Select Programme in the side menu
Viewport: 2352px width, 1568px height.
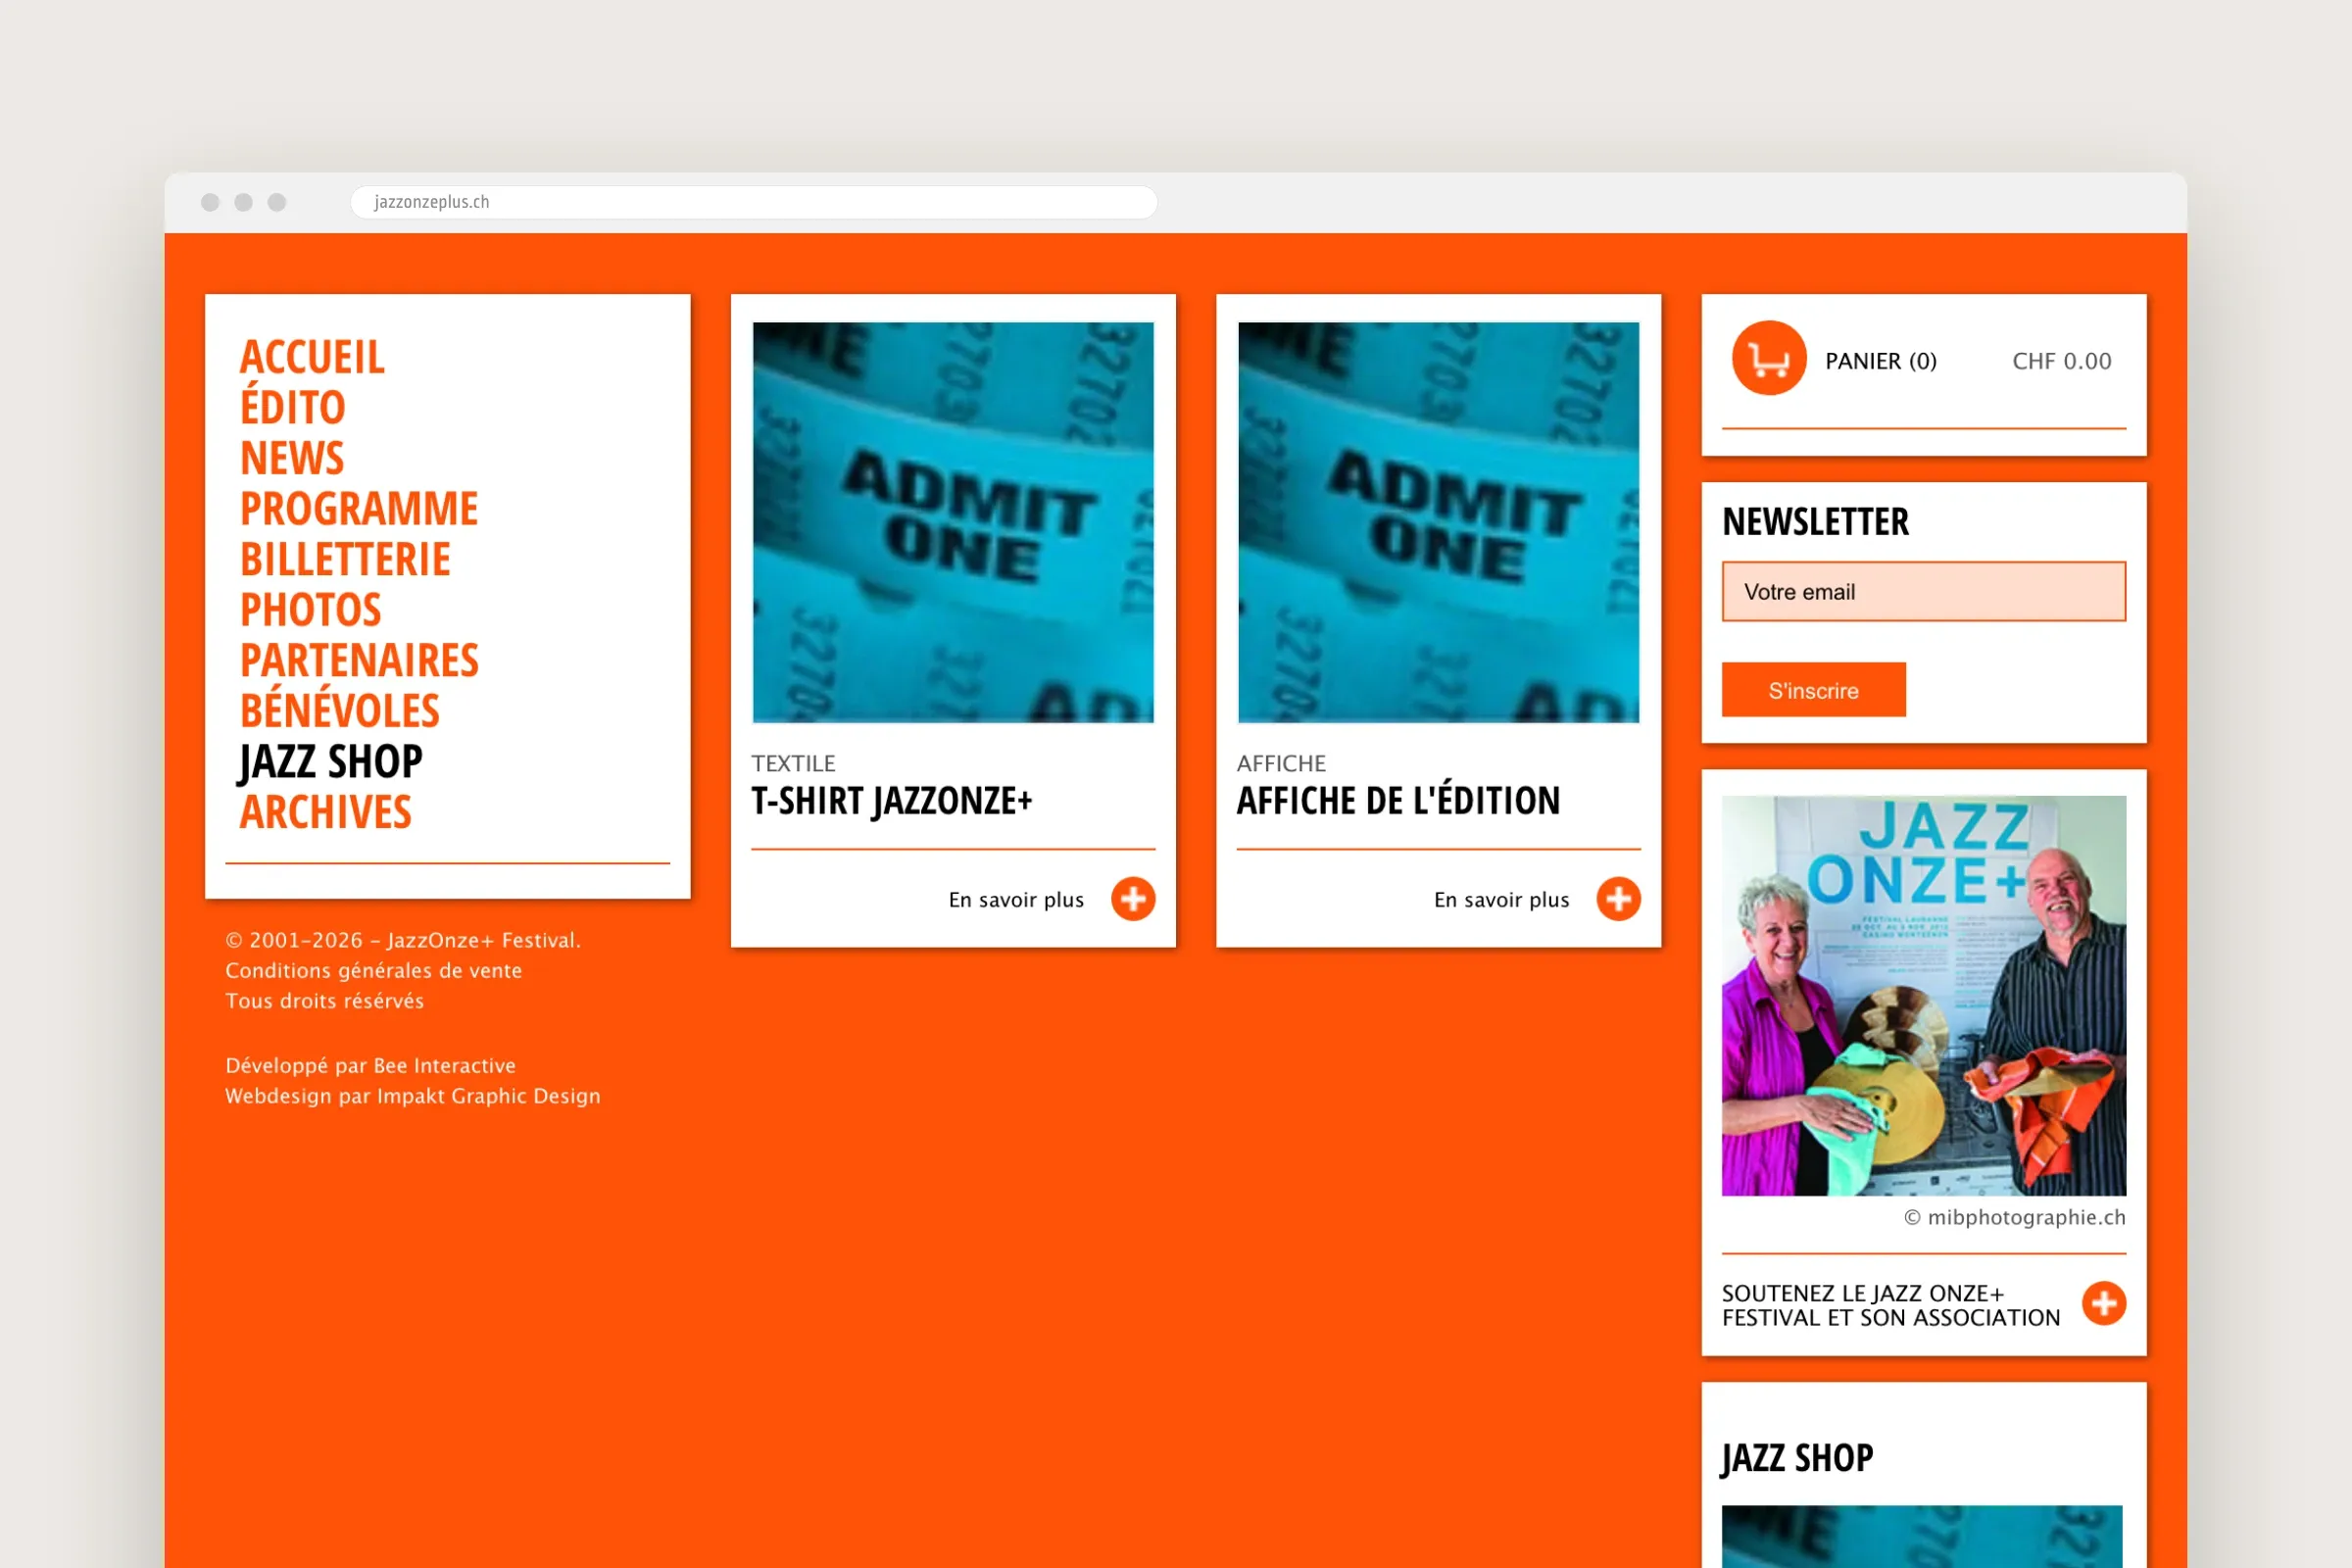(359, 509)
